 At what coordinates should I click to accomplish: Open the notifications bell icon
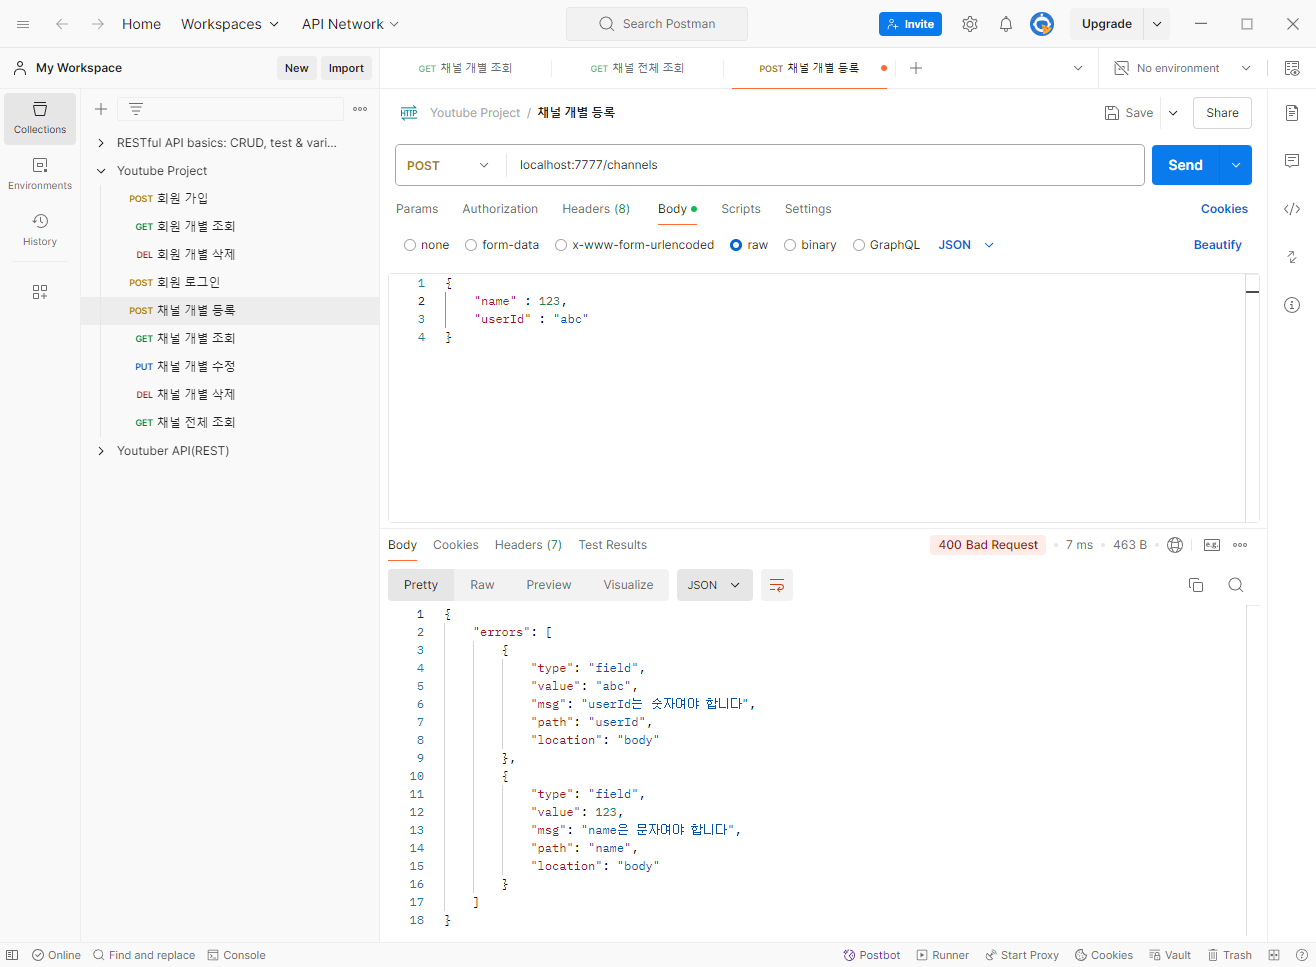(x=1006, y=24)
